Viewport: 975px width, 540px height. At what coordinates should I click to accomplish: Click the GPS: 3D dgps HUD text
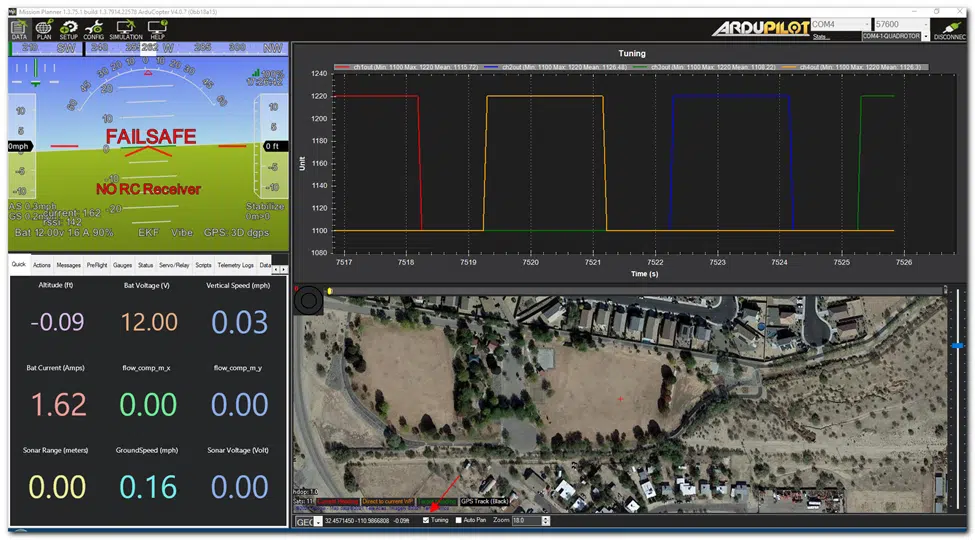(x=236, y=233)
